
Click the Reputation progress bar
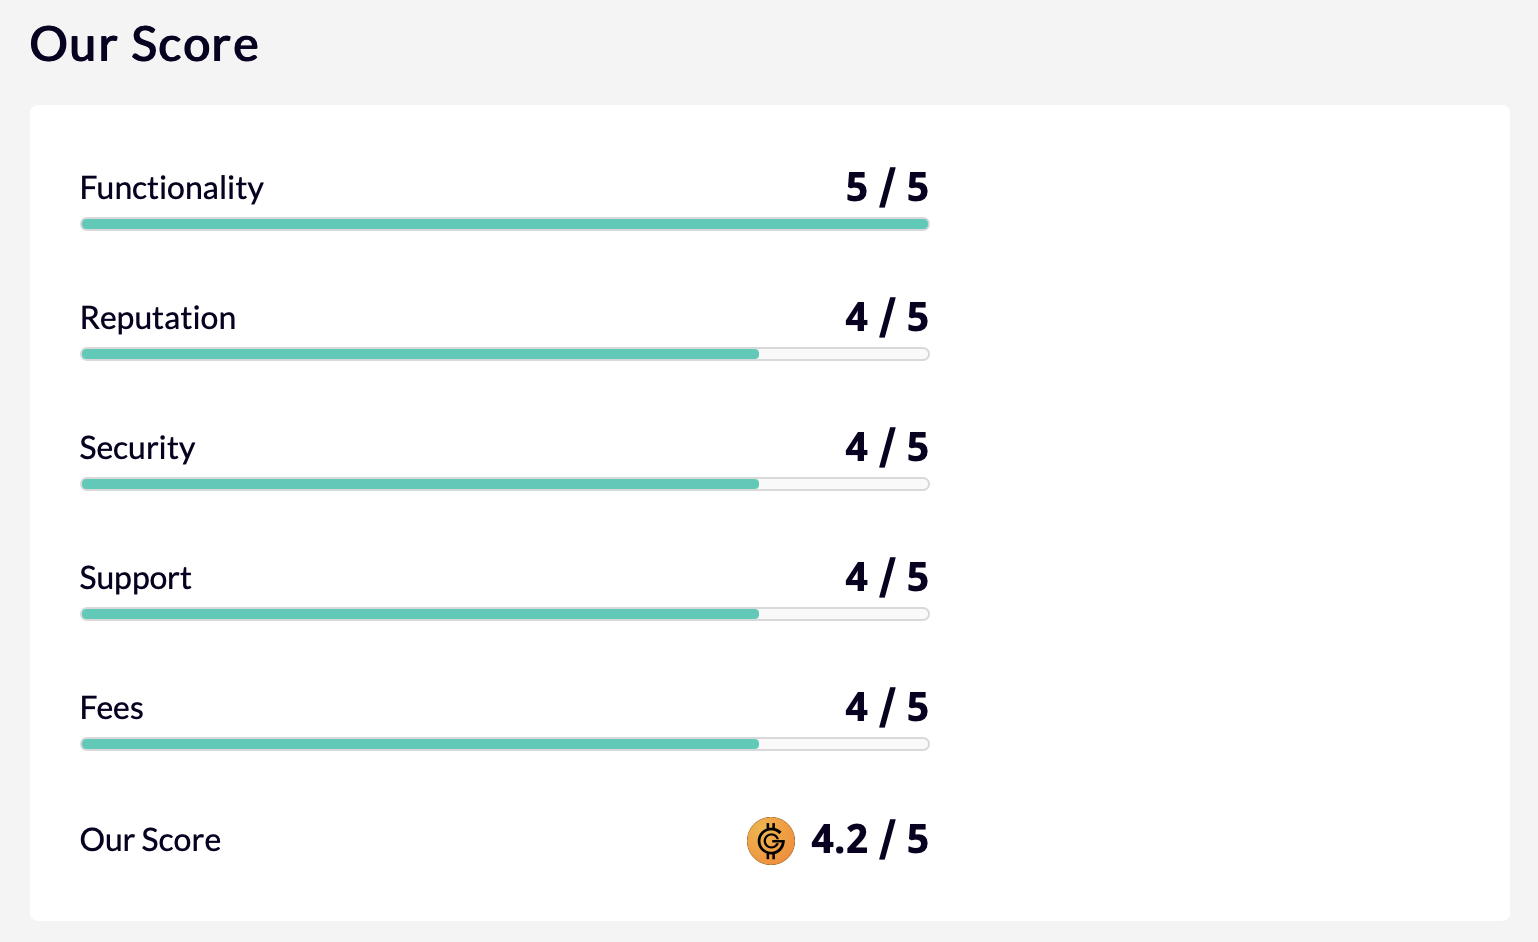click(x=505, y=354)
